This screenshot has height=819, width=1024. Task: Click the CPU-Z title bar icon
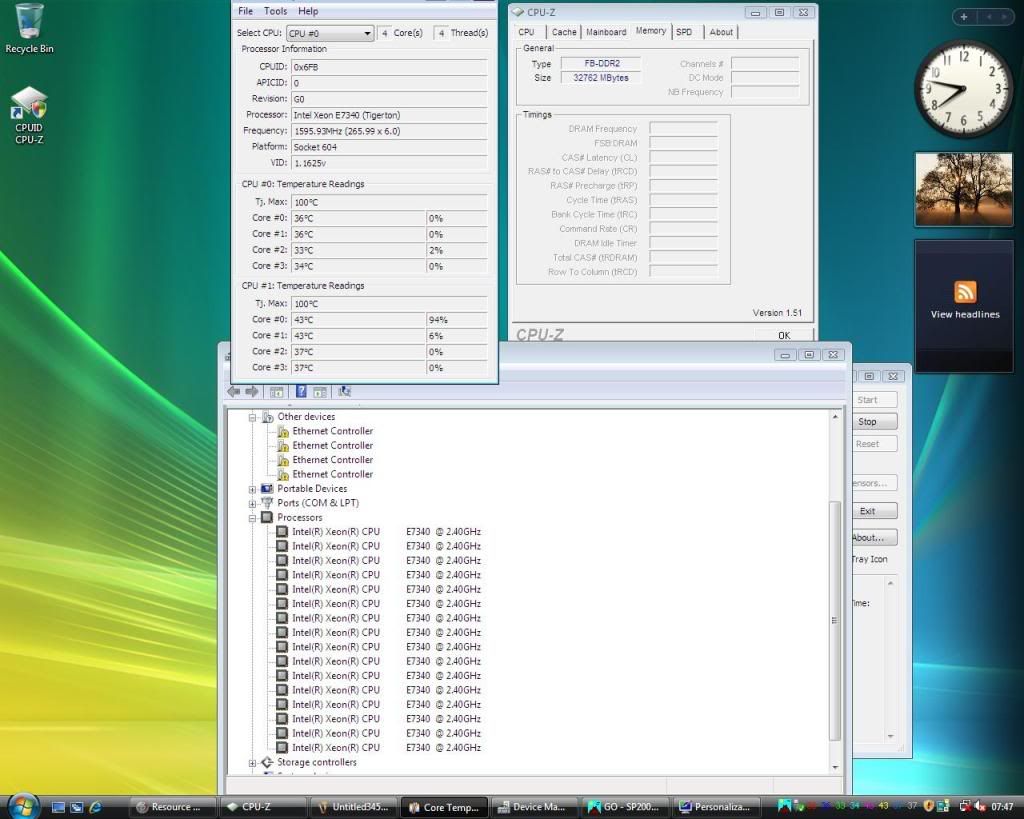[x=518, y=12]
